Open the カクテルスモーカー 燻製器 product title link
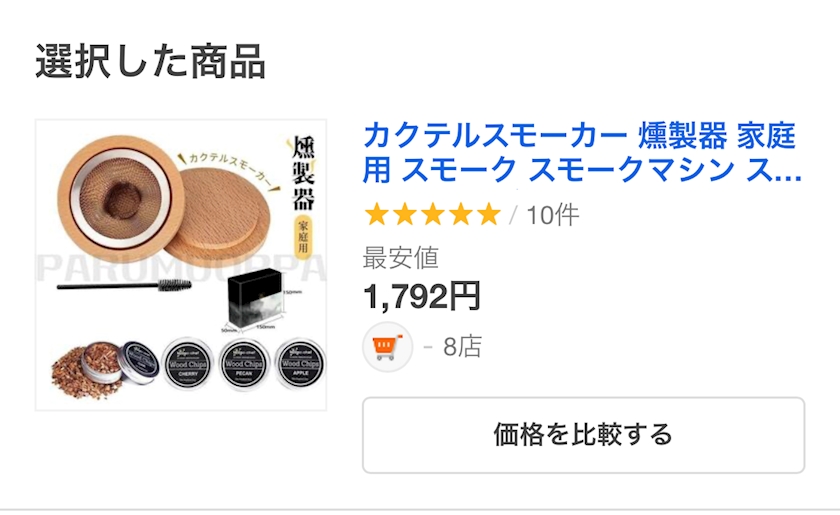Screen dimensions: 840x515 (x=582, y=152)
